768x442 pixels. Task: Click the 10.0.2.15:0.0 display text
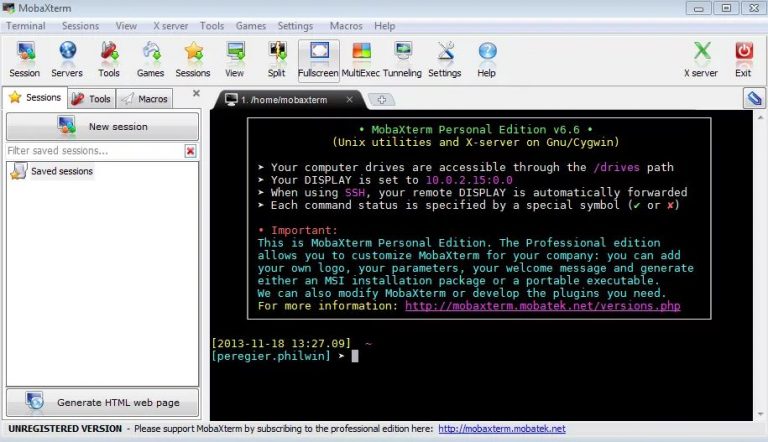tap(469, 180)
